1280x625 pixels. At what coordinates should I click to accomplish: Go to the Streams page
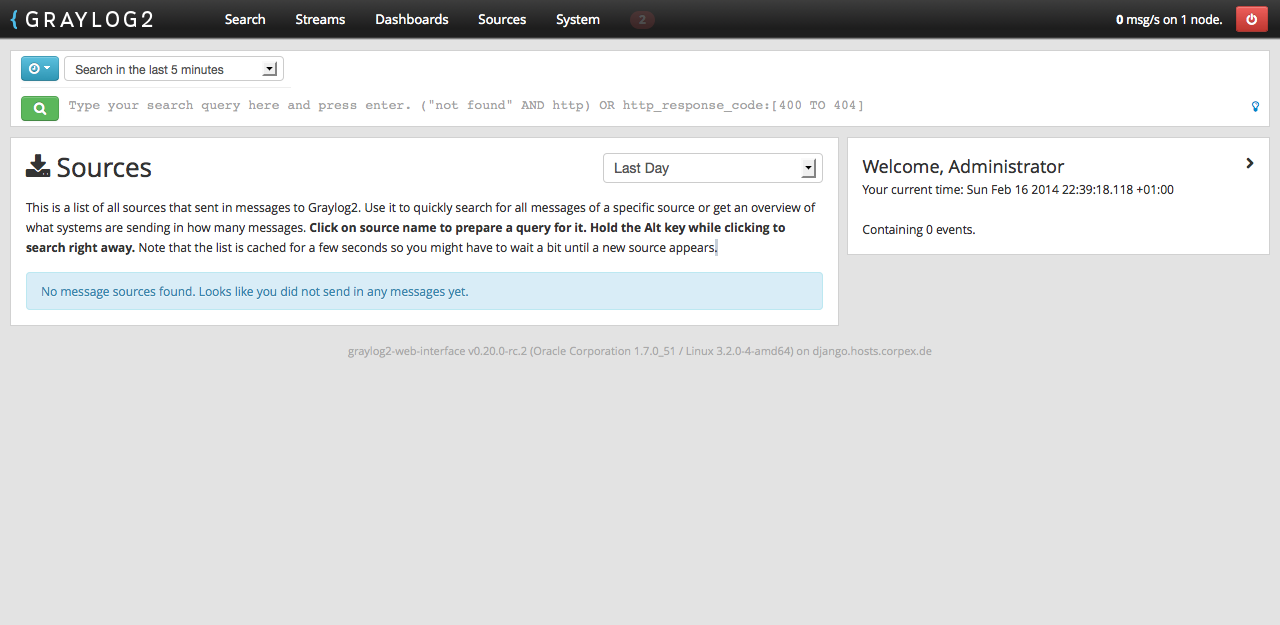pos(320,19)
